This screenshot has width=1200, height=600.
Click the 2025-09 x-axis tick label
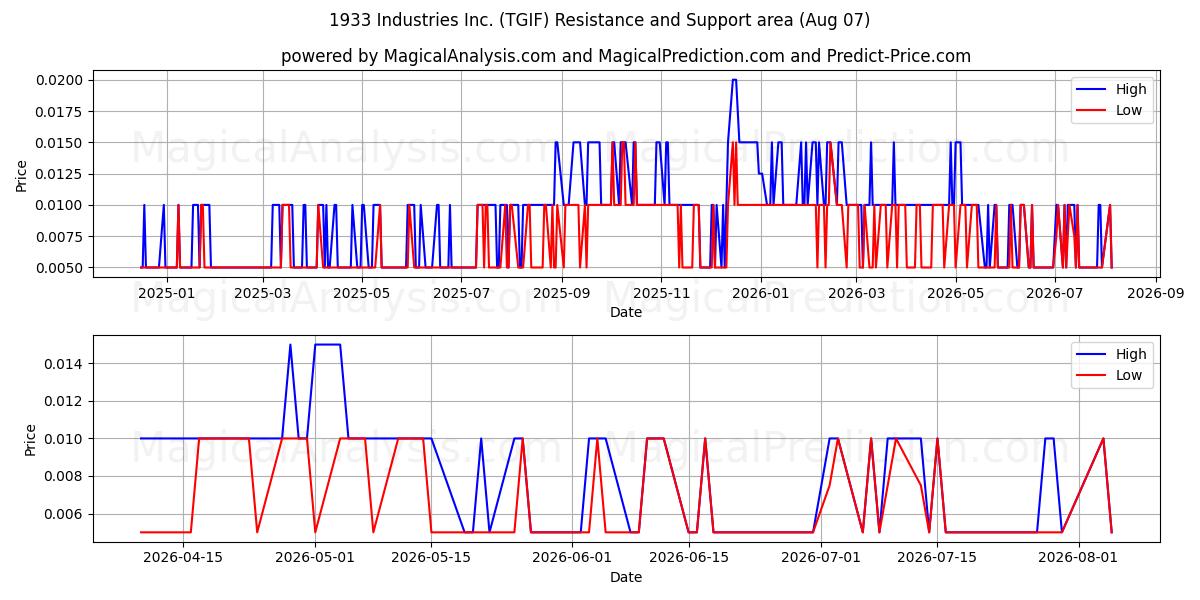[562, 293]
